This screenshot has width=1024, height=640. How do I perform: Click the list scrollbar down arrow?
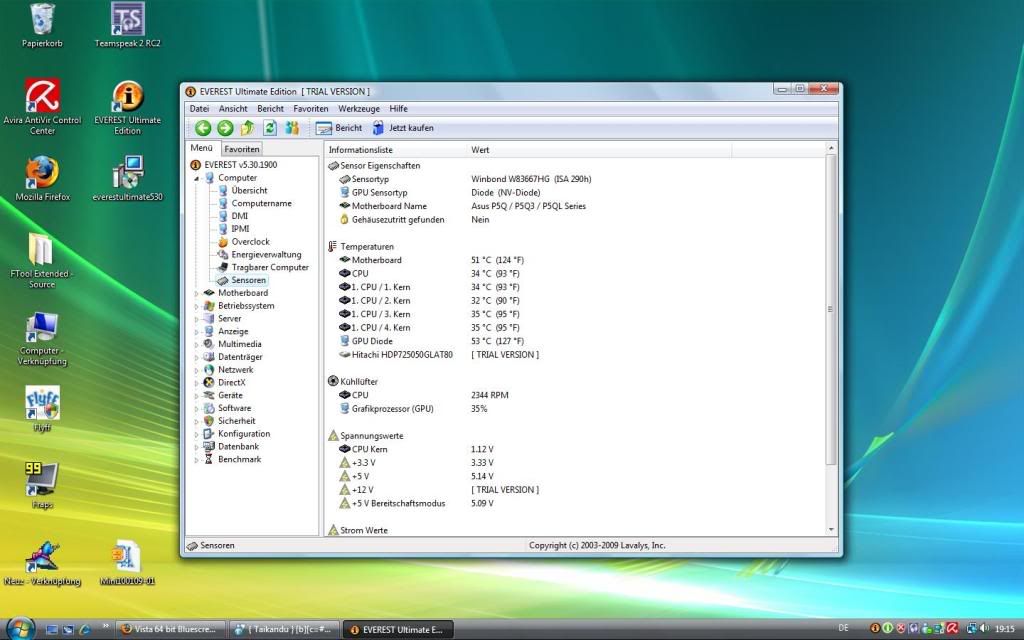tap(831, 530)
